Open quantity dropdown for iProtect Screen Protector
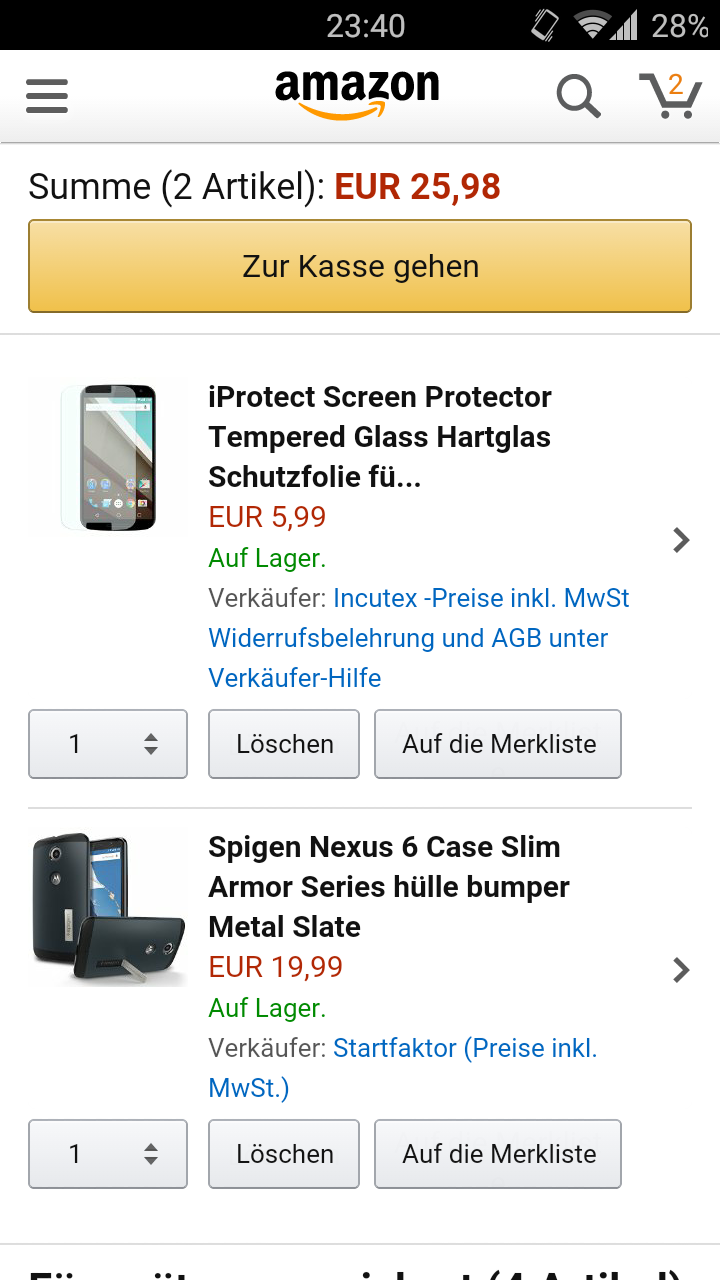Viewport: 720px width, 1280px height. [x=108, y=744]
